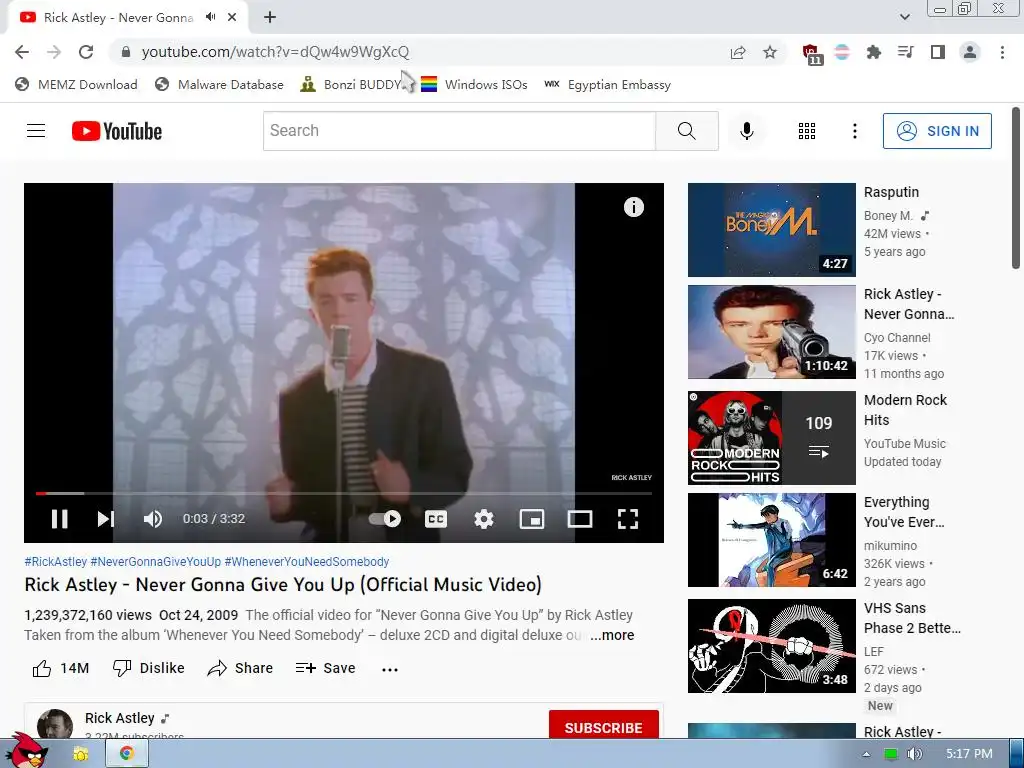The height and width of the screenshot is (768, 1024).
Task: Focus the YouTube search field
Action: [459, 131]
